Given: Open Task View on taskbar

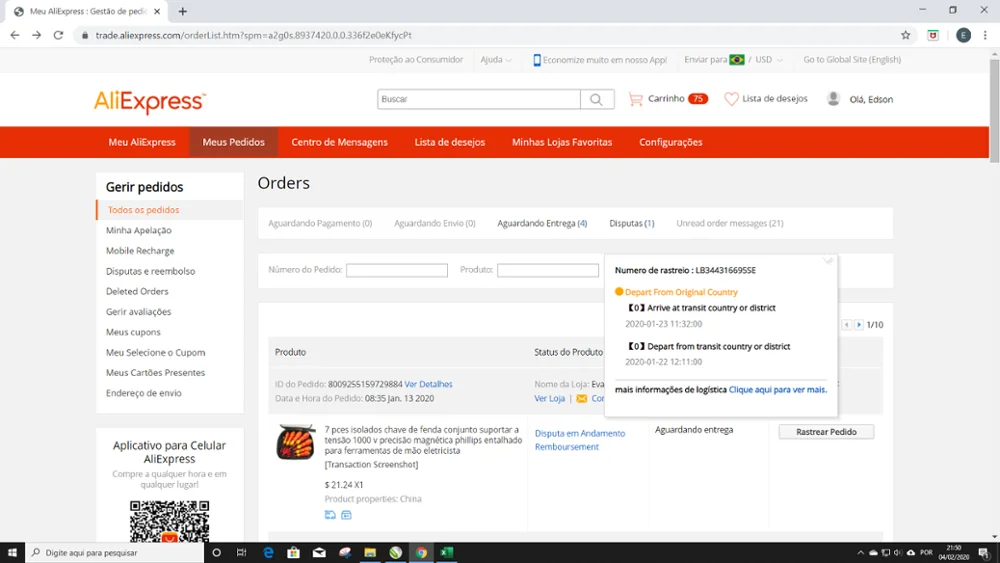Looking at the screenshot, I should tap(241, 552).
